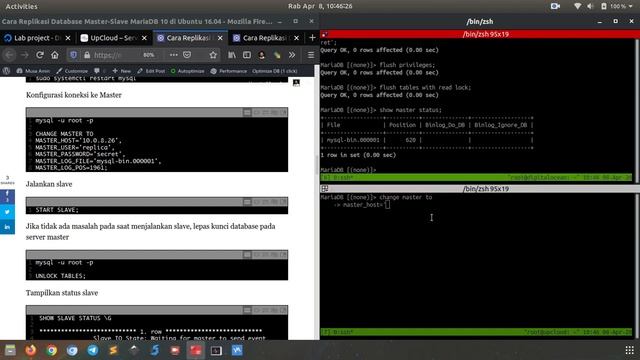640x360 pixels.
Task: Click the upper terminal pane title bar
Action: 480,34
